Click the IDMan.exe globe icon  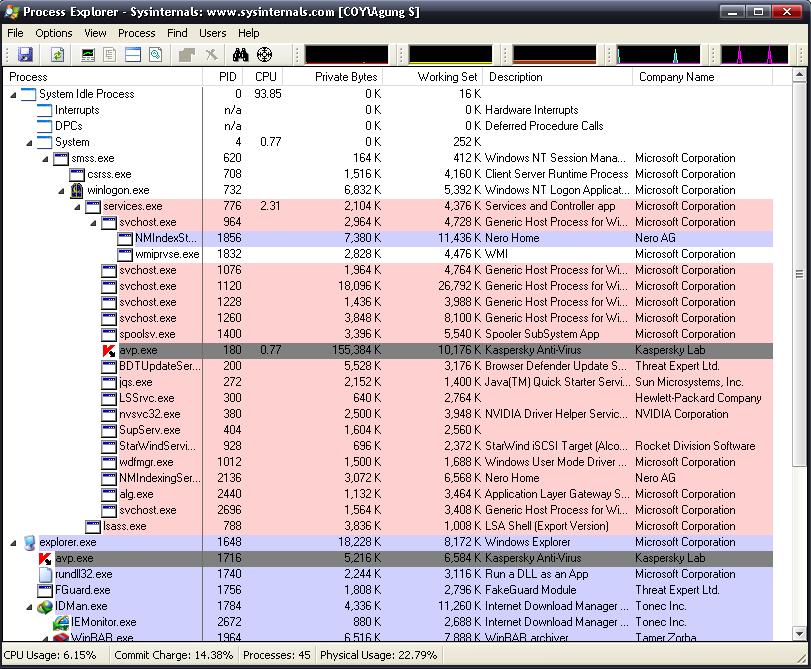tap(45, 606)
